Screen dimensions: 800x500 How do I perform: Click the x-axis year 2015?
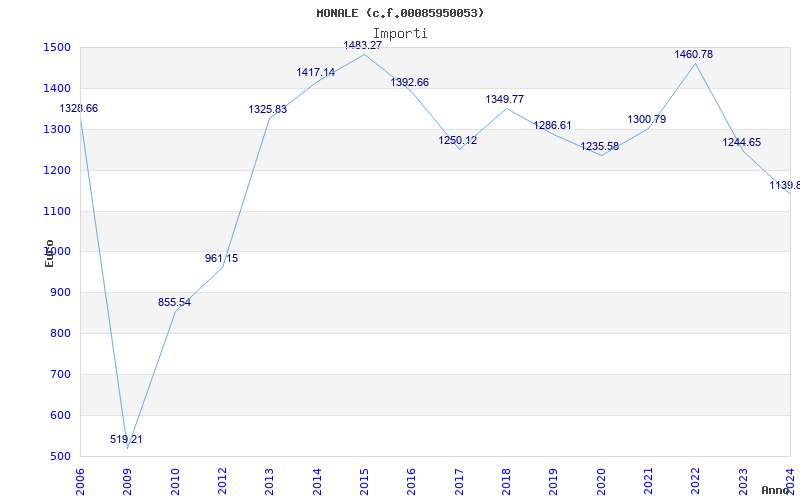coord(364,482)
